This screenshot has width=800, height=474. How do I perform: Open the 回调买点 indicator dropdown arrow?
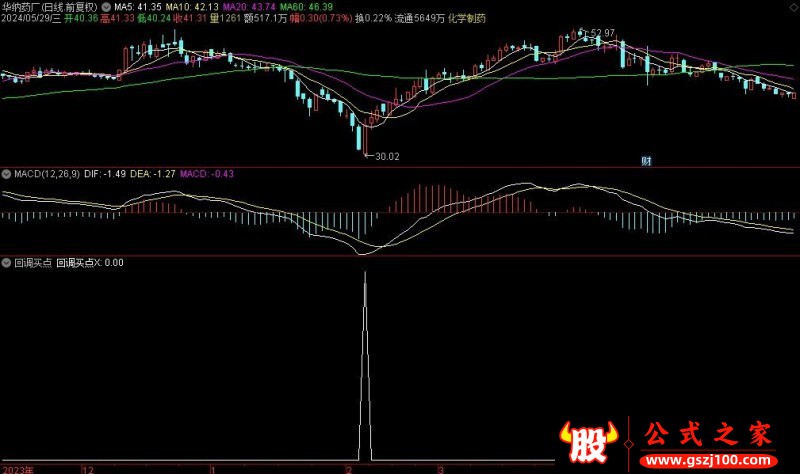click(x=7, y=262)
